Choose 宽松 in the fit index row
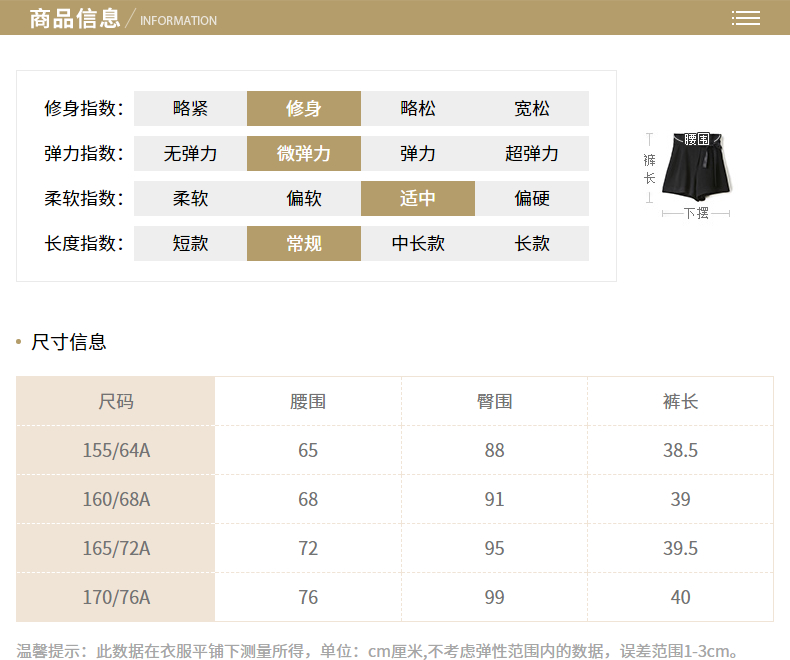This screenshot has width=790, height=660. coord(532,109)
